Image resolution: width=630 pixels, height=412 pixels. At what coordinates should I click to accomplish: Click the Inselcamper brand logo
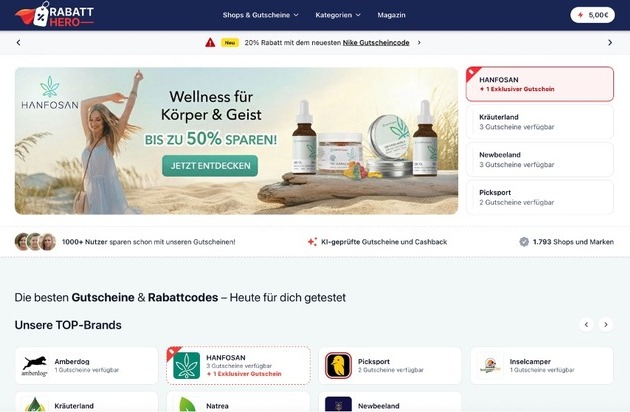click(x=490, y=365)
